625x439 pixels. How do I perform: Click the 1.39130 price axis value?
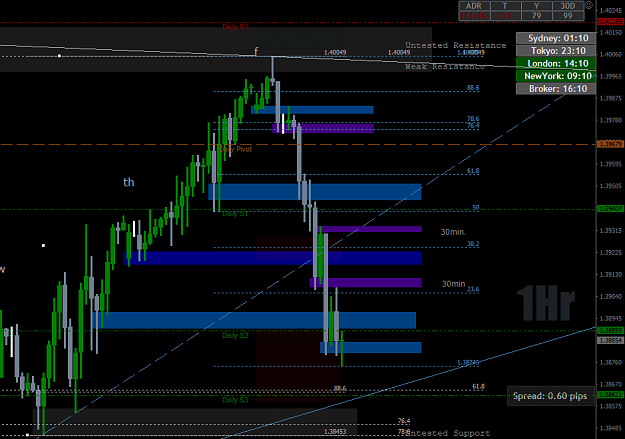pos(611,274)
